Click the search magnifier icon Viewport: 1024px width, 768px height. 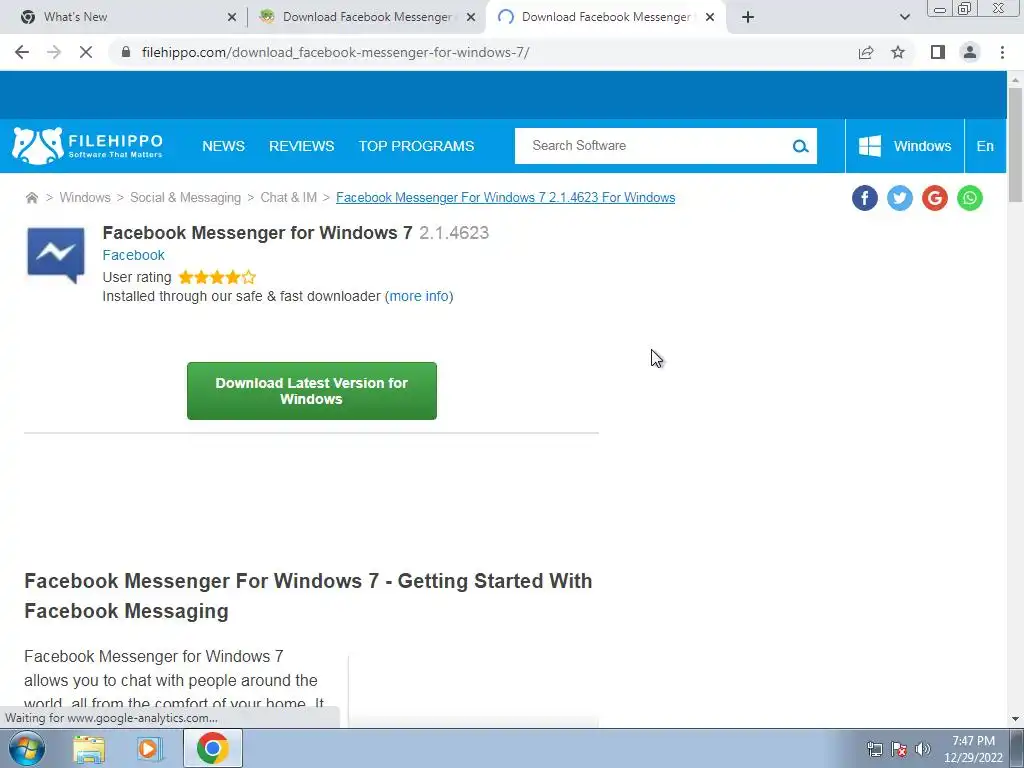pyautogui.click(x=801, y=146)
